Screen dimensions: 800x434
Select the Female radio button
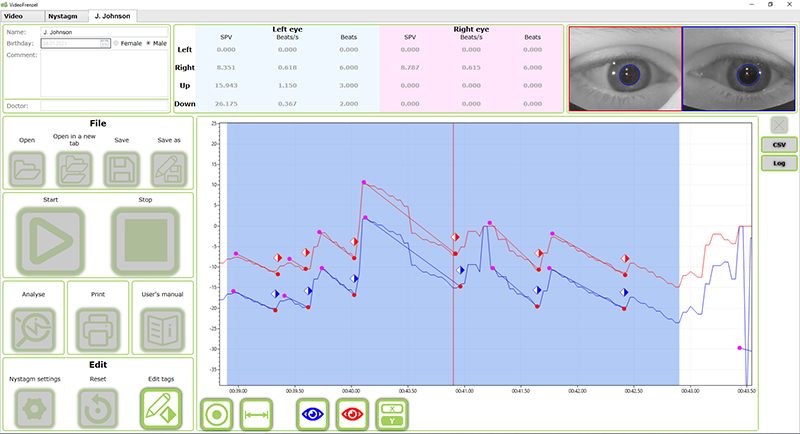pyautogui.click(x=116, y=43)
